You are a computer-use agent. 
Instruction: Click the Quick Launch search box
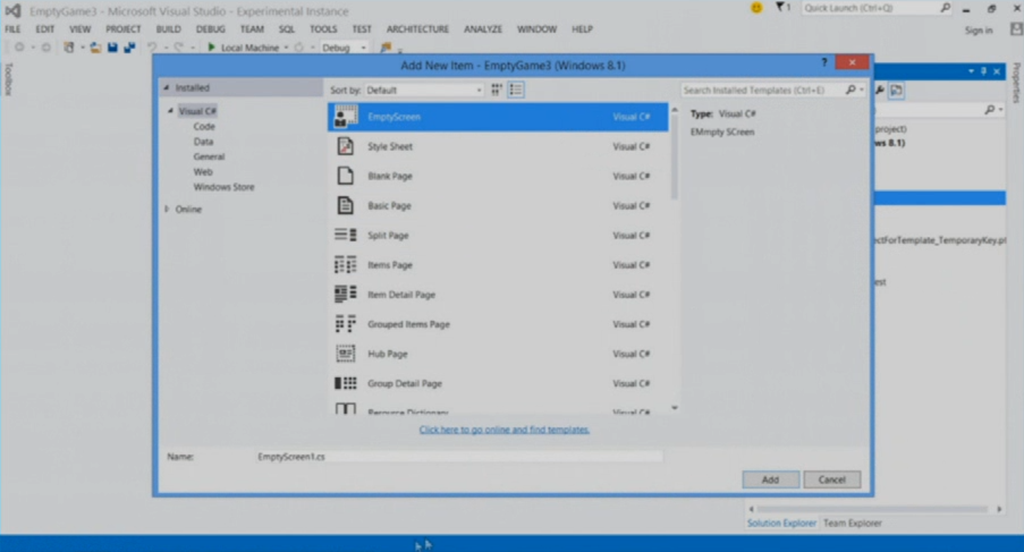870,8
